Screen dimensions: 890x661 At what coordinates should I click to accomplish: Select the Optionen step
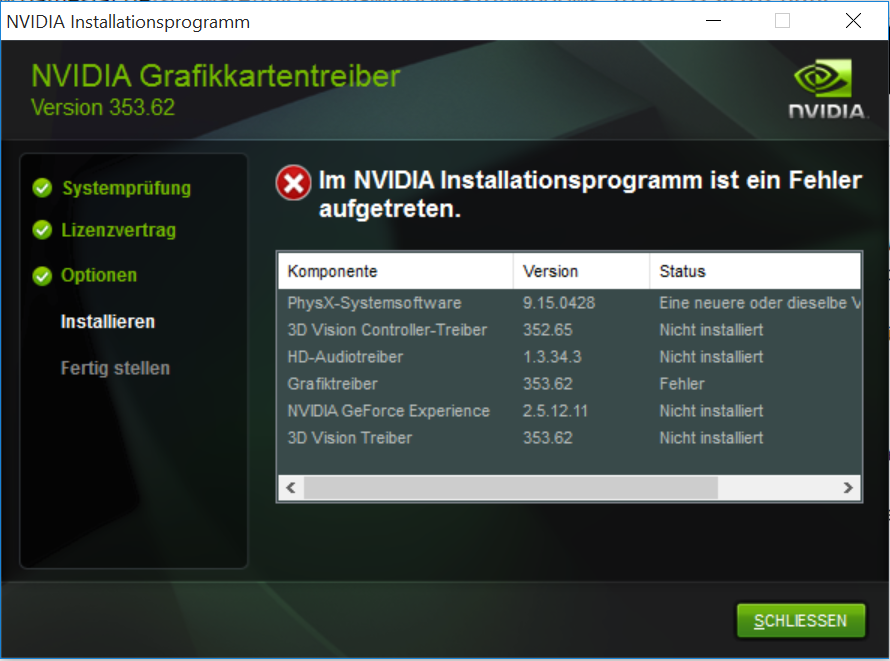[x=99, y=276]
